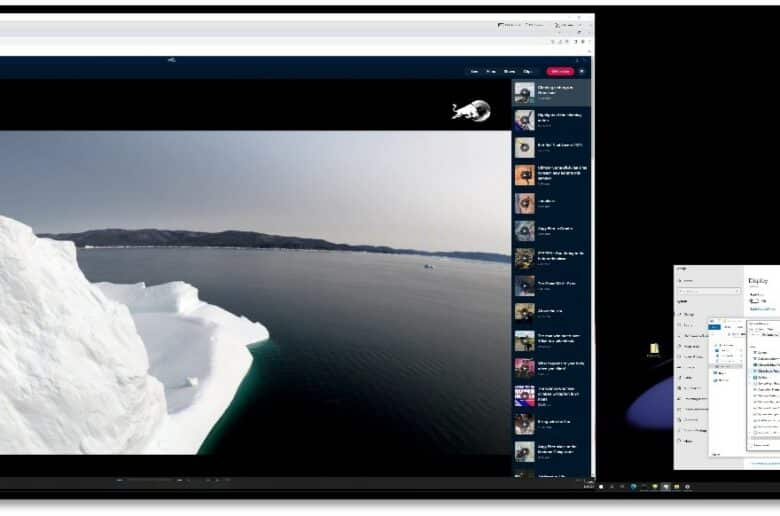Click the blue link below the Display heading in Settings
This screenshot has height=516, width=780.
pos(763,309)
